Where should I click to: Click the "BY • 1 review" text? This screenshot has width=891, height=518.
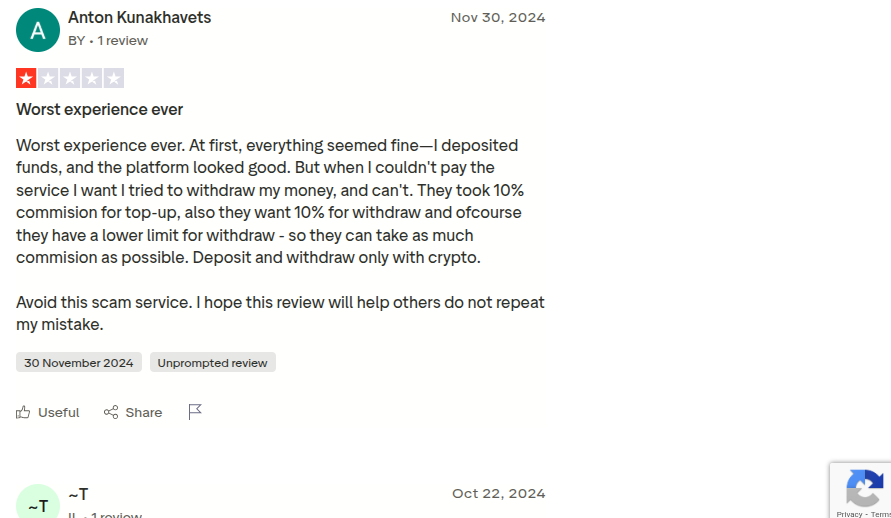point(108,41)
